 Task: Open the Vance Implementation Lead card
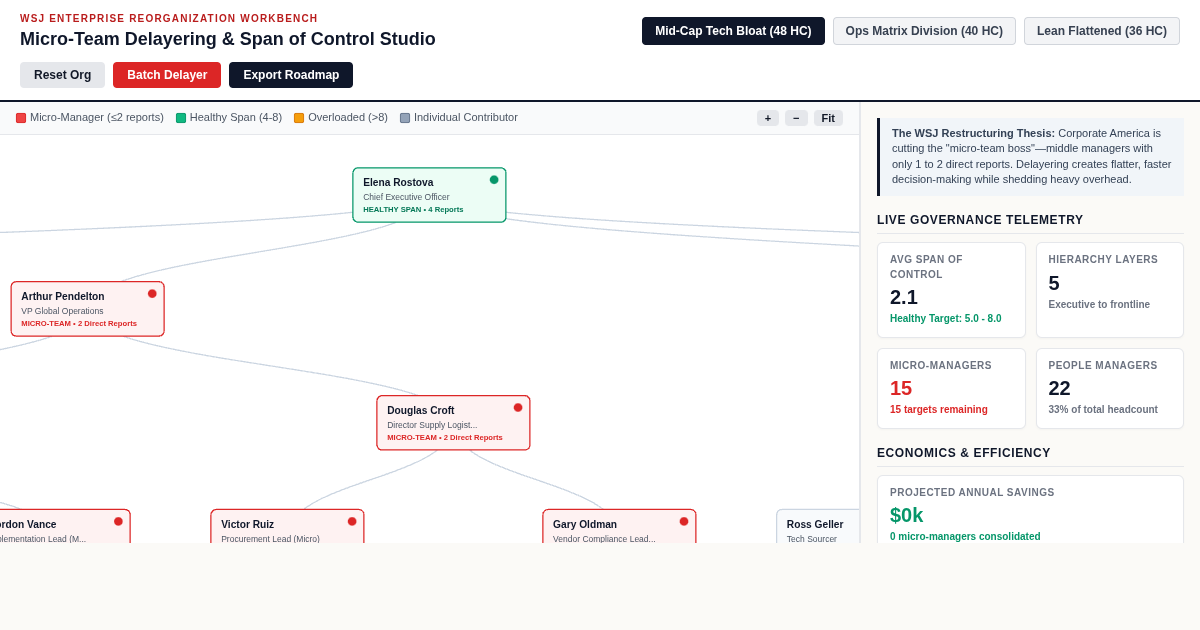(x=65, y=527)
